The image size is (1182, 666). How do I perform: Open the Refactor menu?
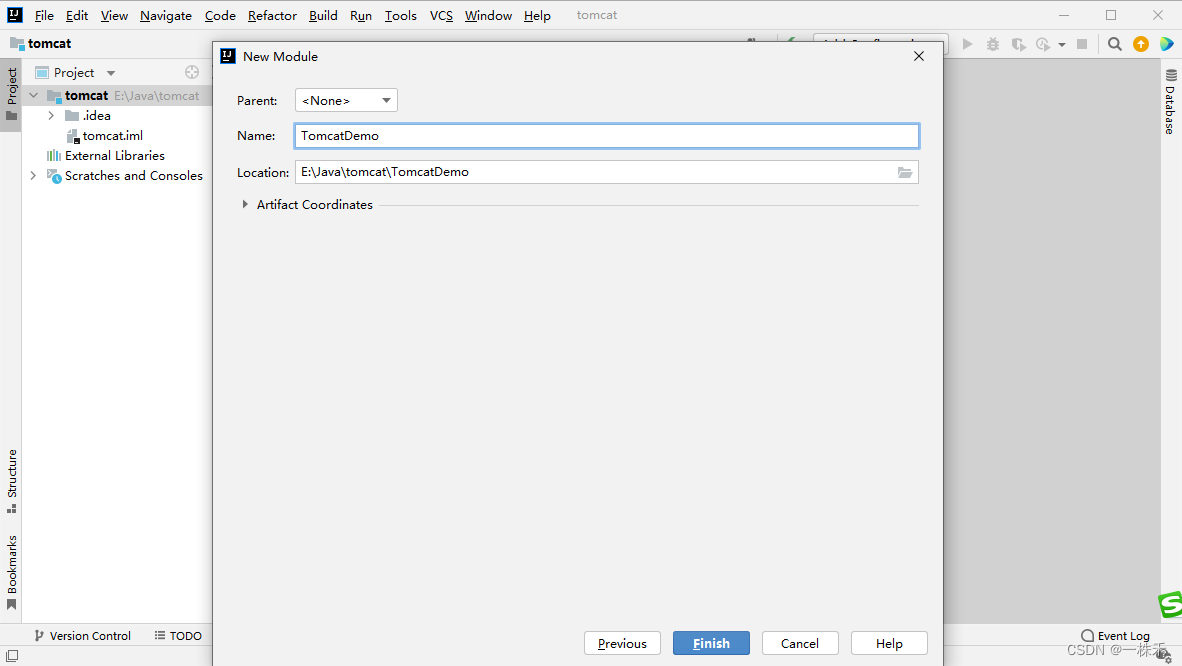coord(272,15)
